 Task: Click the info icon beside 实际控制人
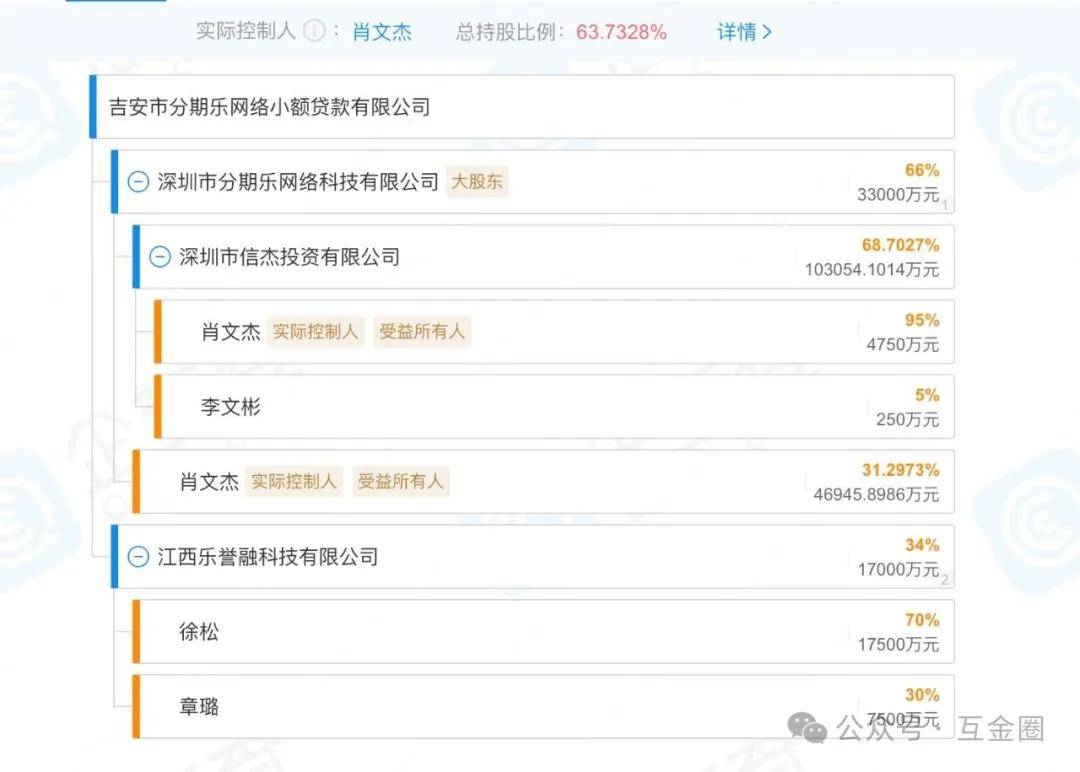(314, 31)
